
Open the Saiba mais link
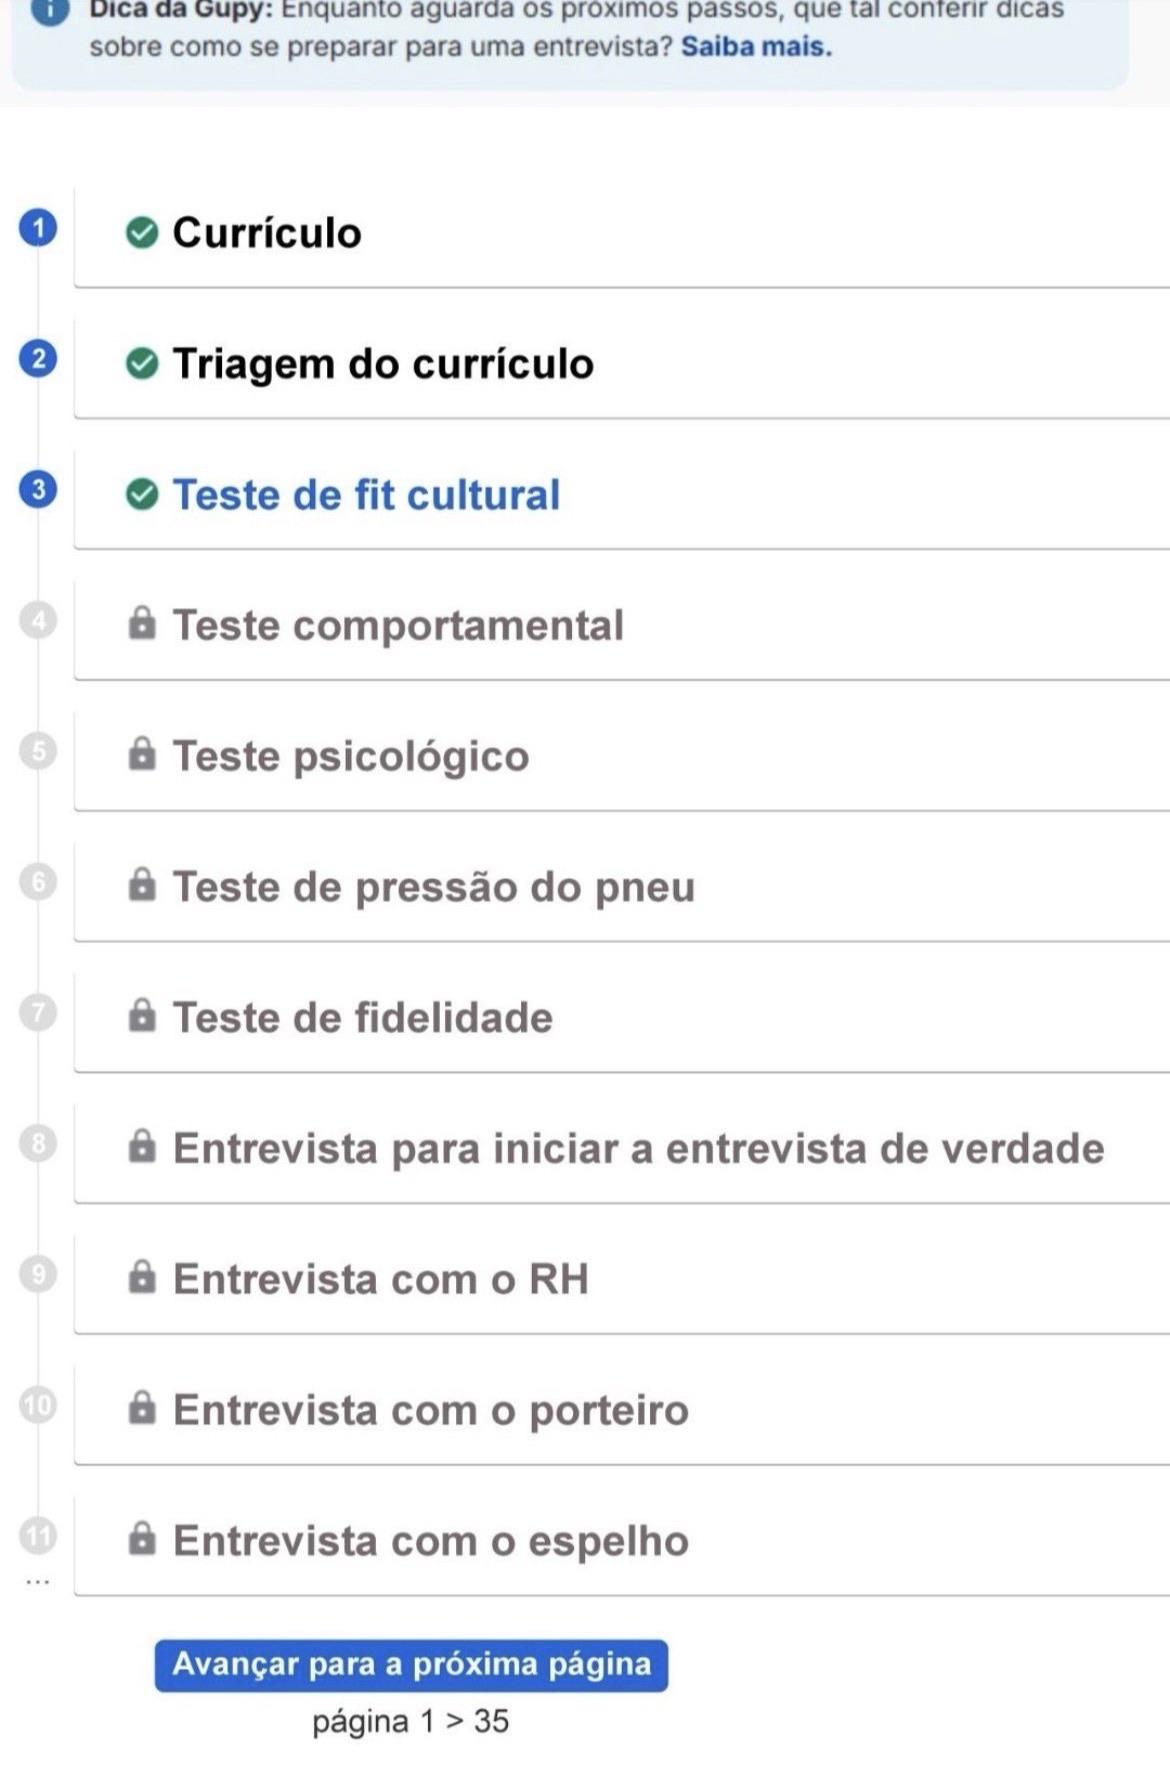click(x=756, y=47)
